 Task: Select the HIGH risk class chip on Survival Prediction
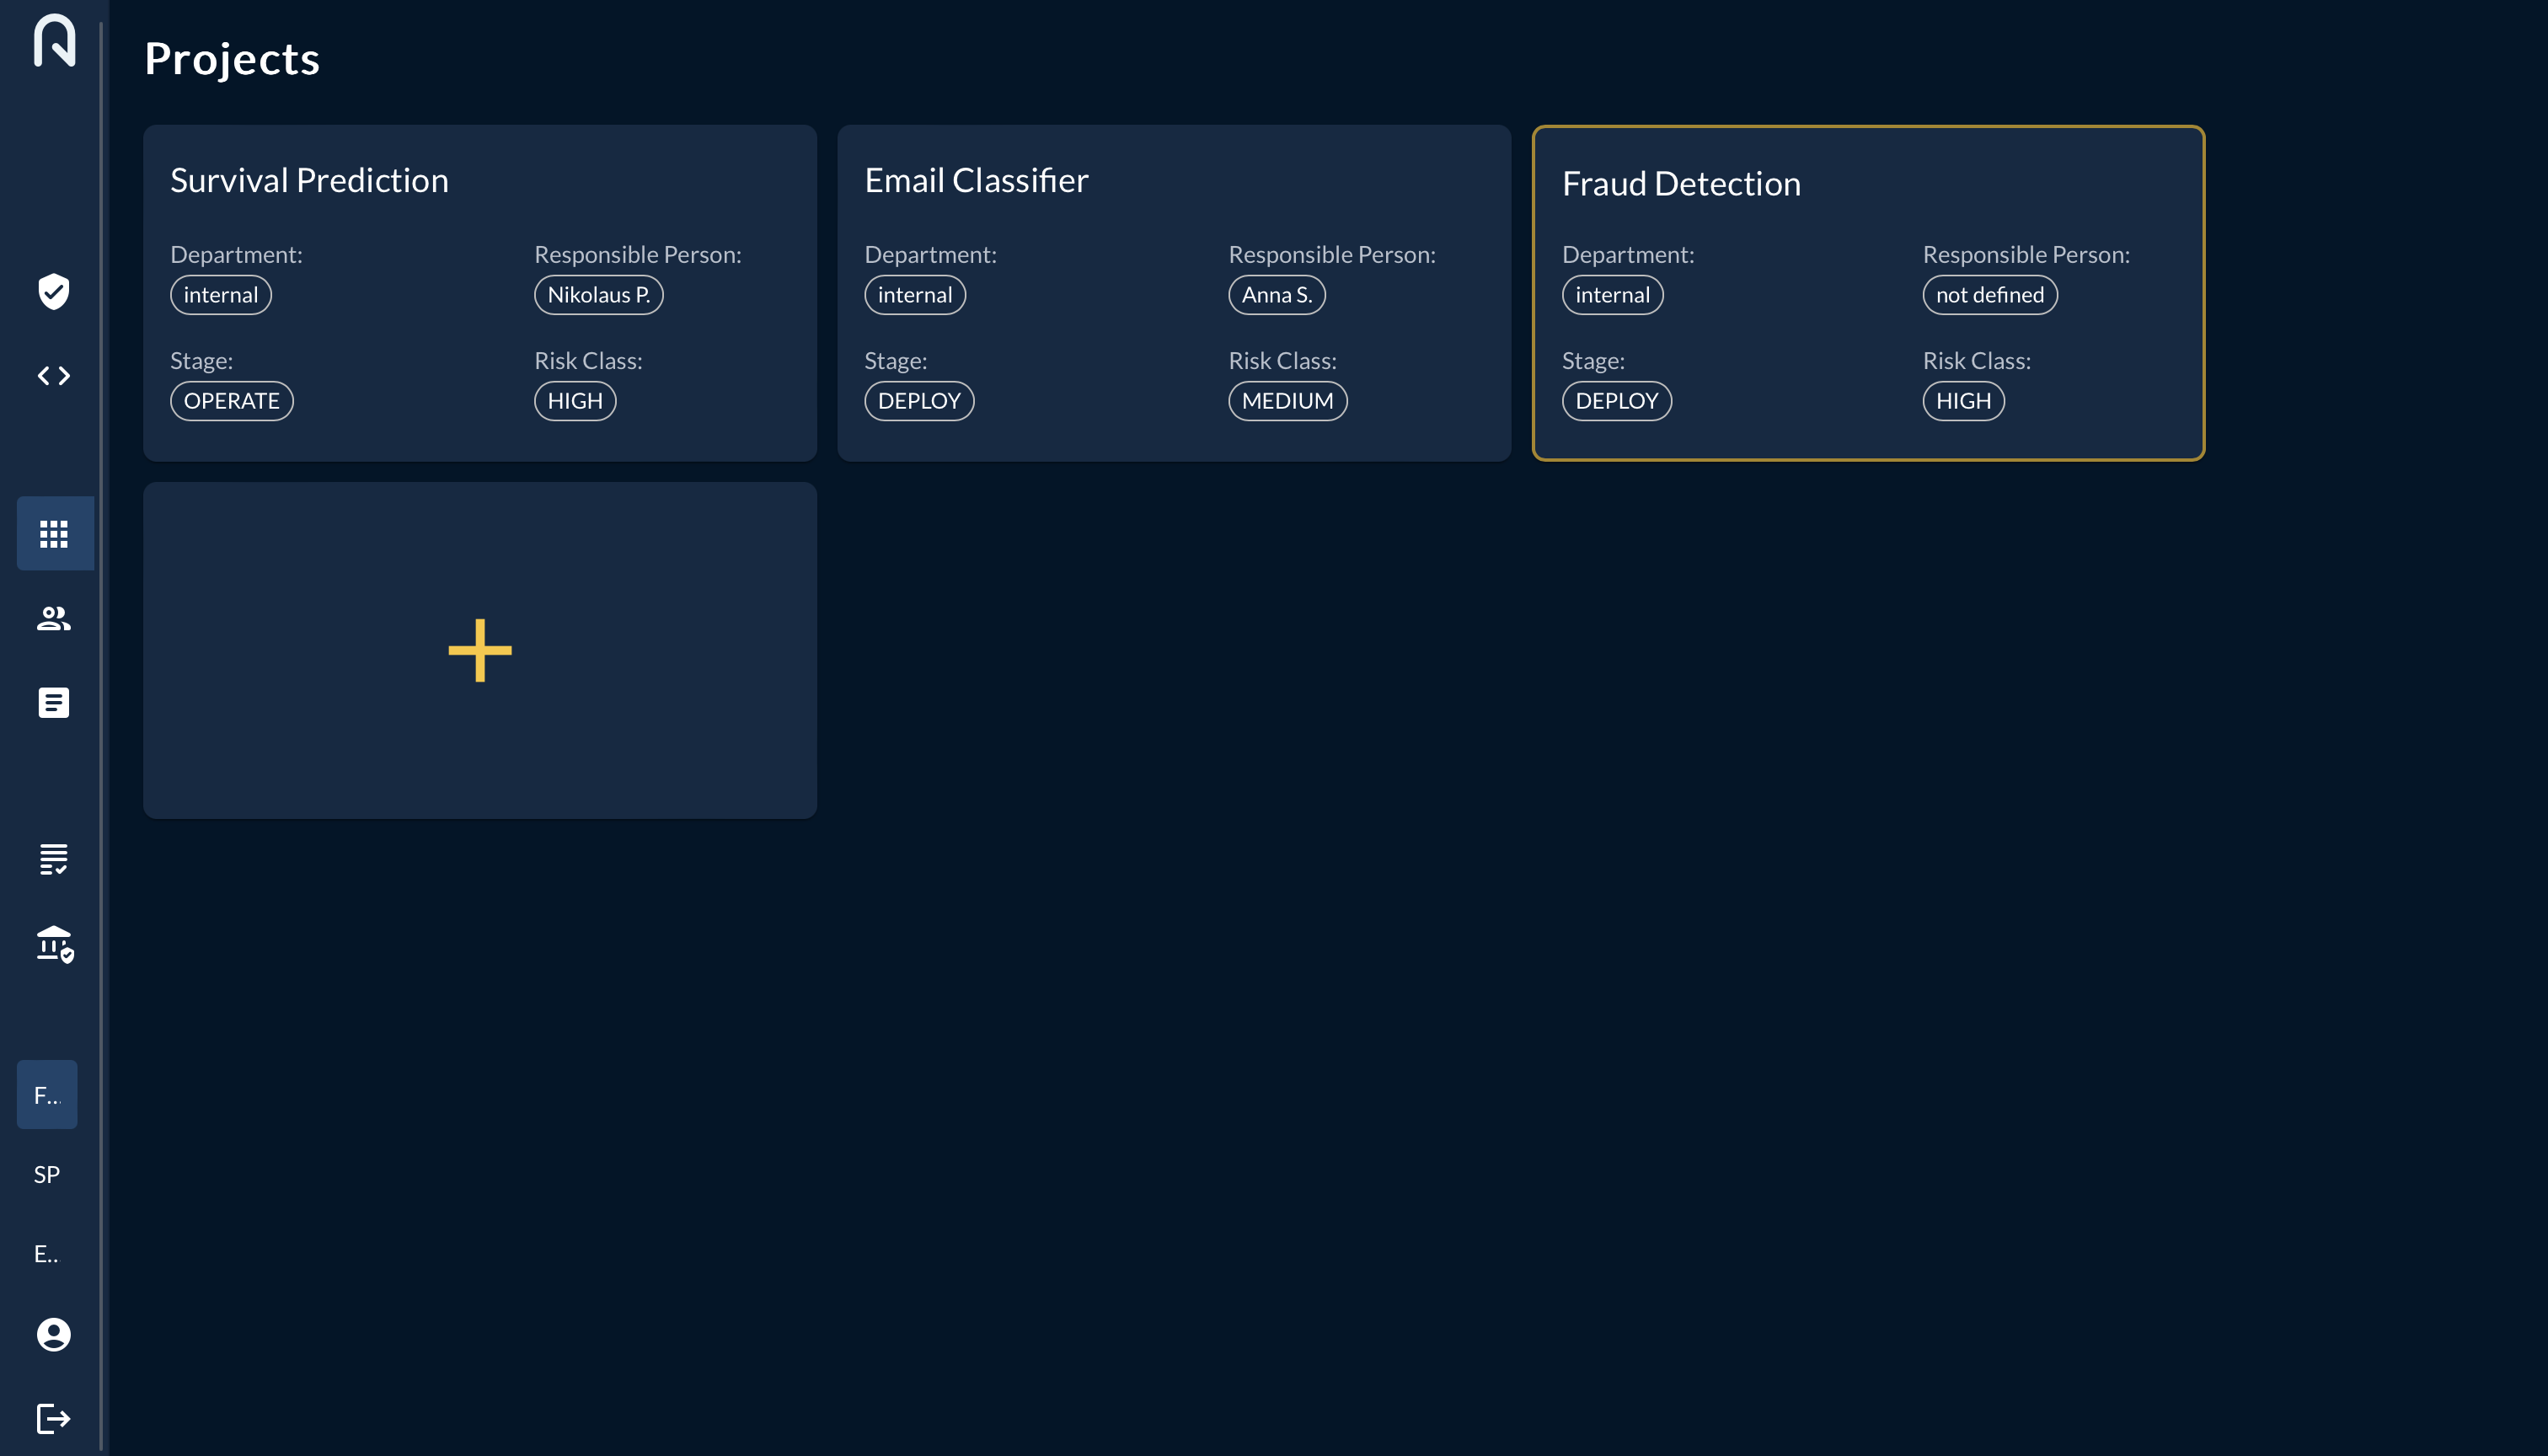pos(574,400)
